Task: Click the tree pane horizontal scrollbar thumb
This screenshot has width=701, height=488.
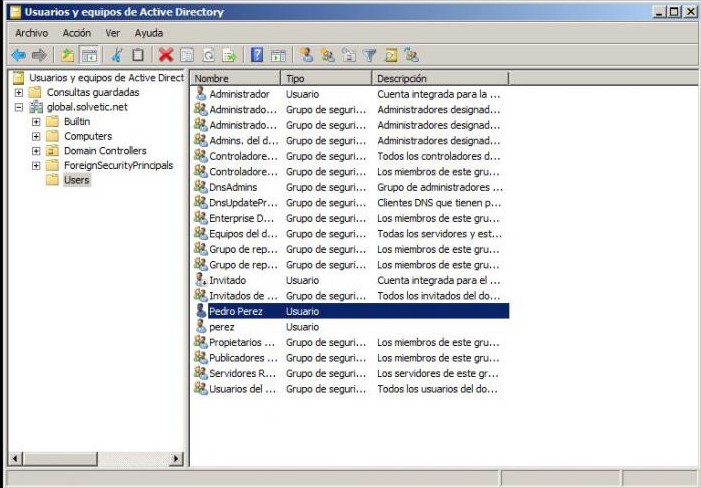Action: coord(60,459)
